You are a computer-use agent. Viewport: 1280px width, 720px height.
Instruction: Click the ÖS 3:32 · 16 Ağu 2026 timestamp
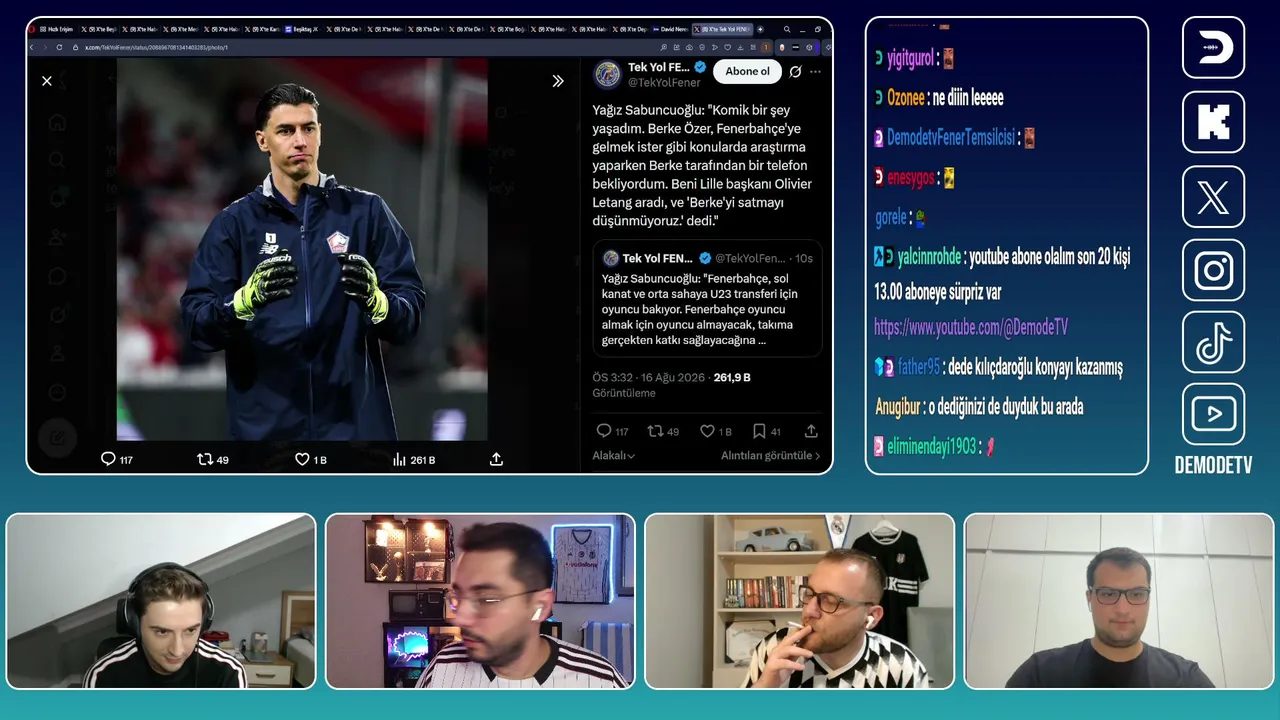click(x=649, y=378)
